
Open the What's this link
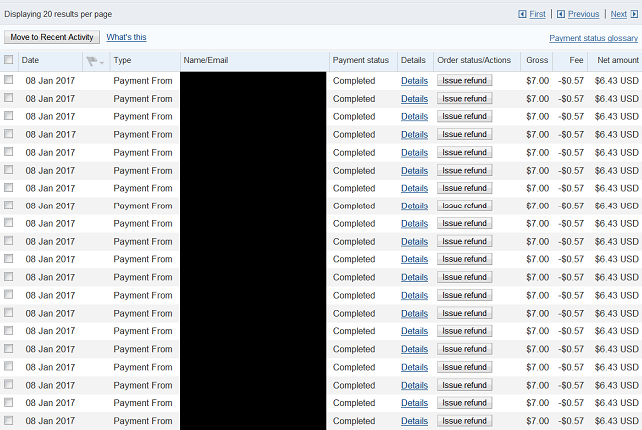click(126, 37)
